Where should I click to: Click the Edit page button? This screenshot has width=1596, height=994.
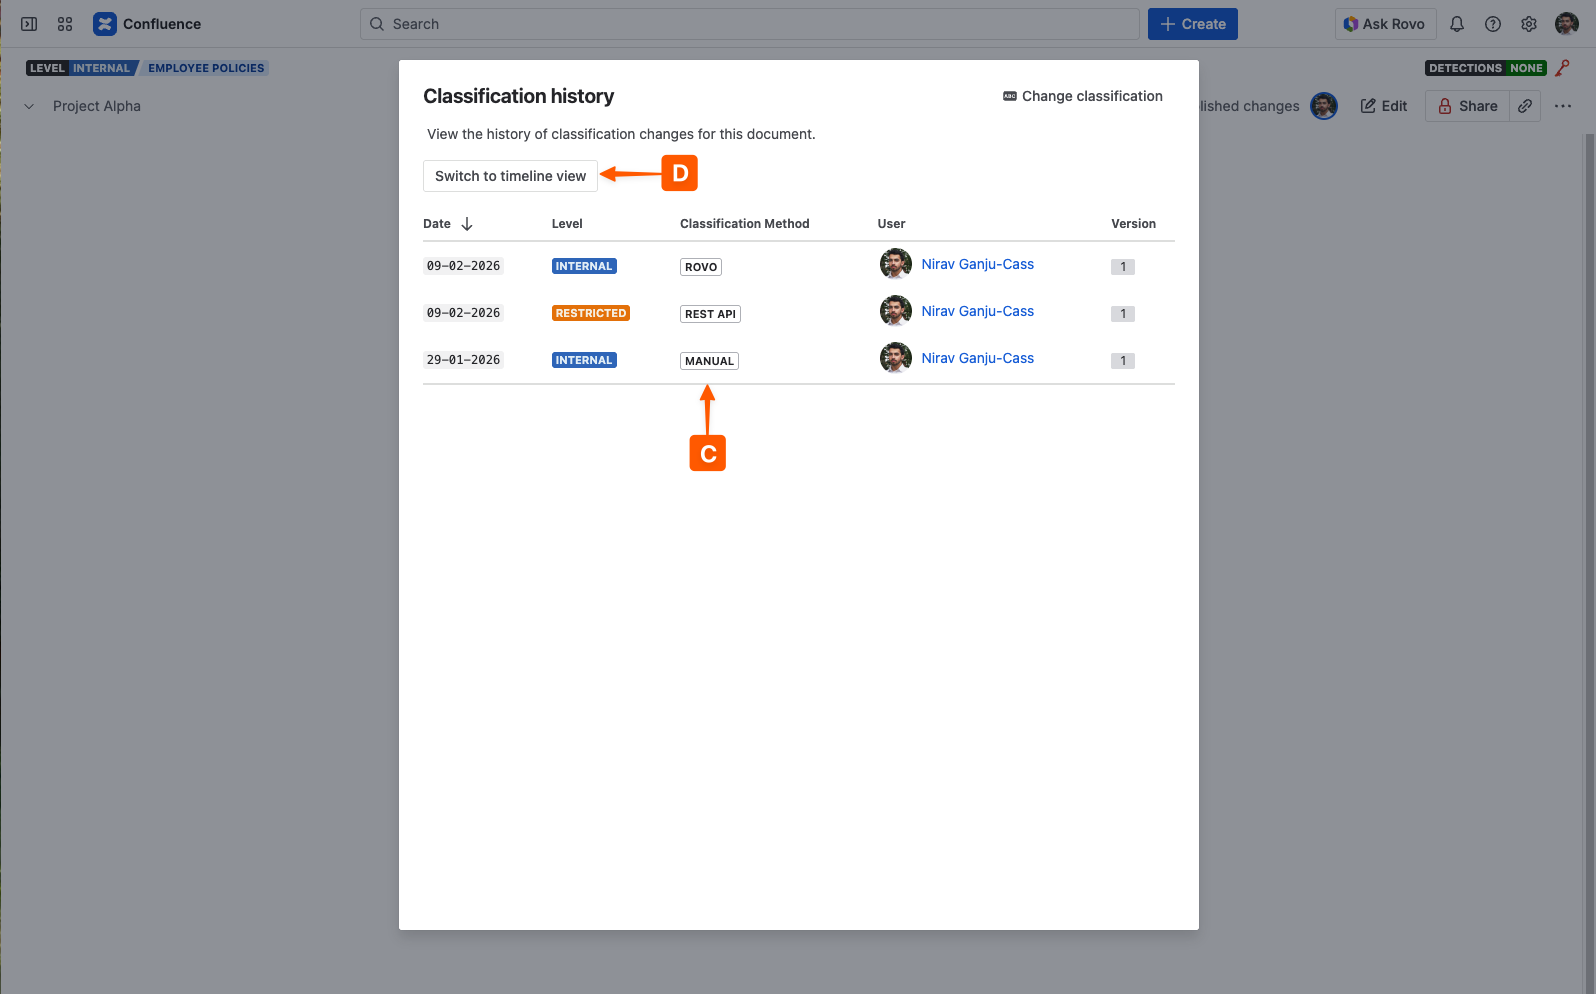point(1384,106)
